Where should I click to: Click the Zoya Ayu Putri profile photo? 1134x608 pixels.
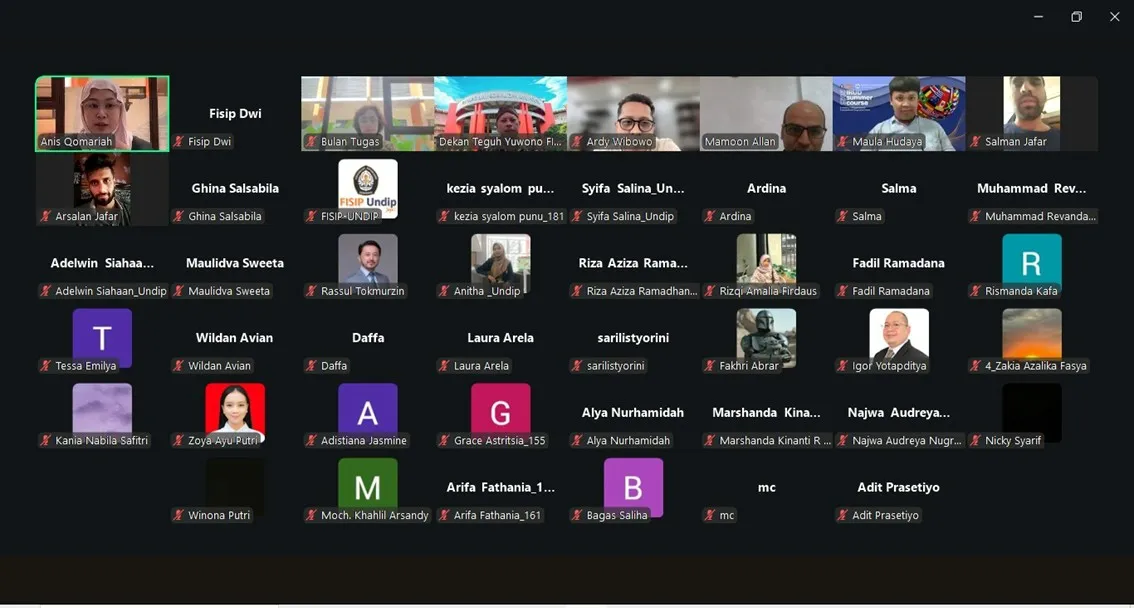(235, 411)
